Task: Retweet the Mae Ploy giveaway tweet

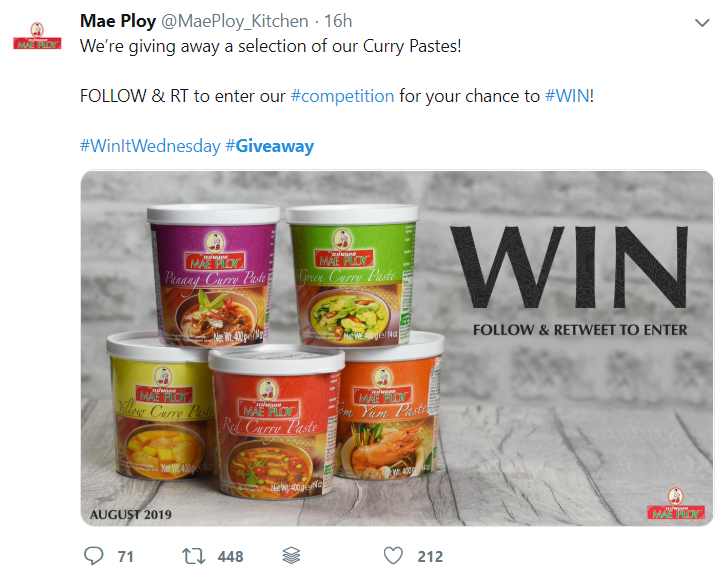Action: coord(194,556)
